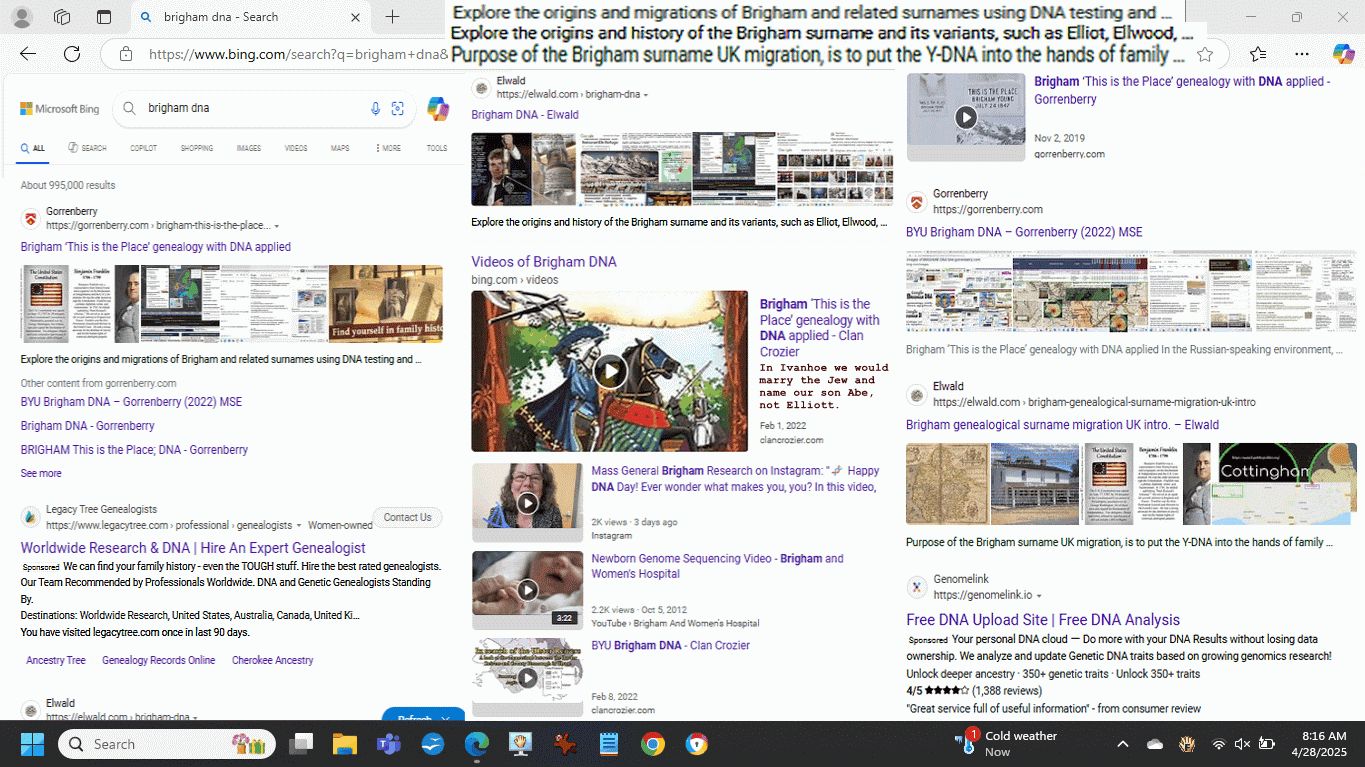1365x767 pixels.
Task: View site information via the lock icon
Action: pyautogui.click(x=125, y=54)
